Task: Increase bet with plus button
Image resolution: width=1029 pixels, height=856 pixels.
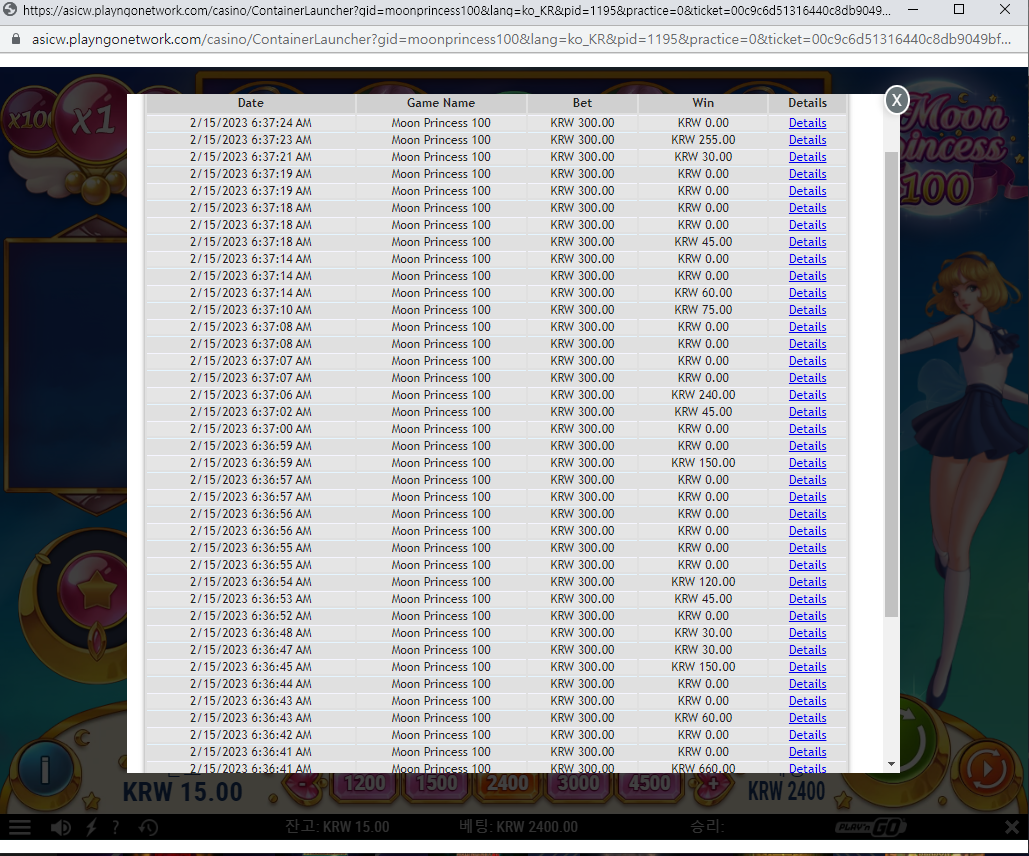Action: 713,785
